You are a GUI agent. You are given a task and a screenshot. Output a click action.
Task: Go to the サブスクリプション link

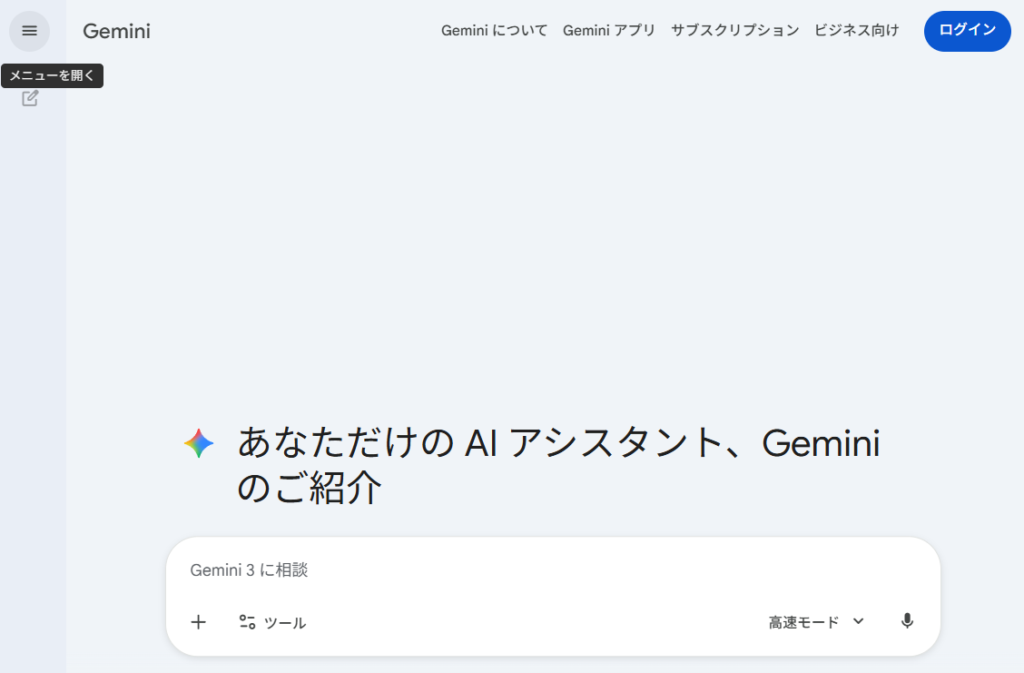tap(735, 31)
